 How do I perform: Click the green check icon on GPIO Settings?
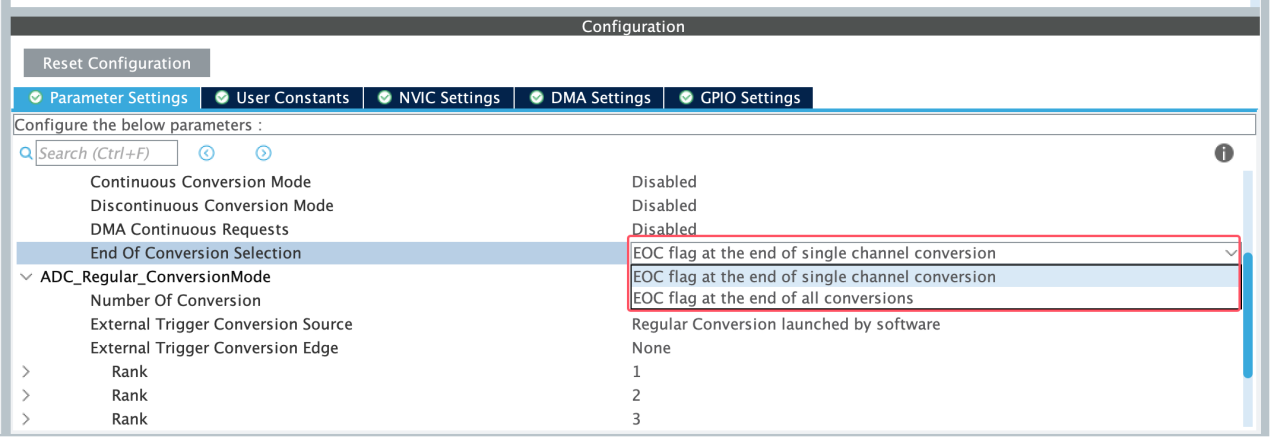(x=686, y=98)
